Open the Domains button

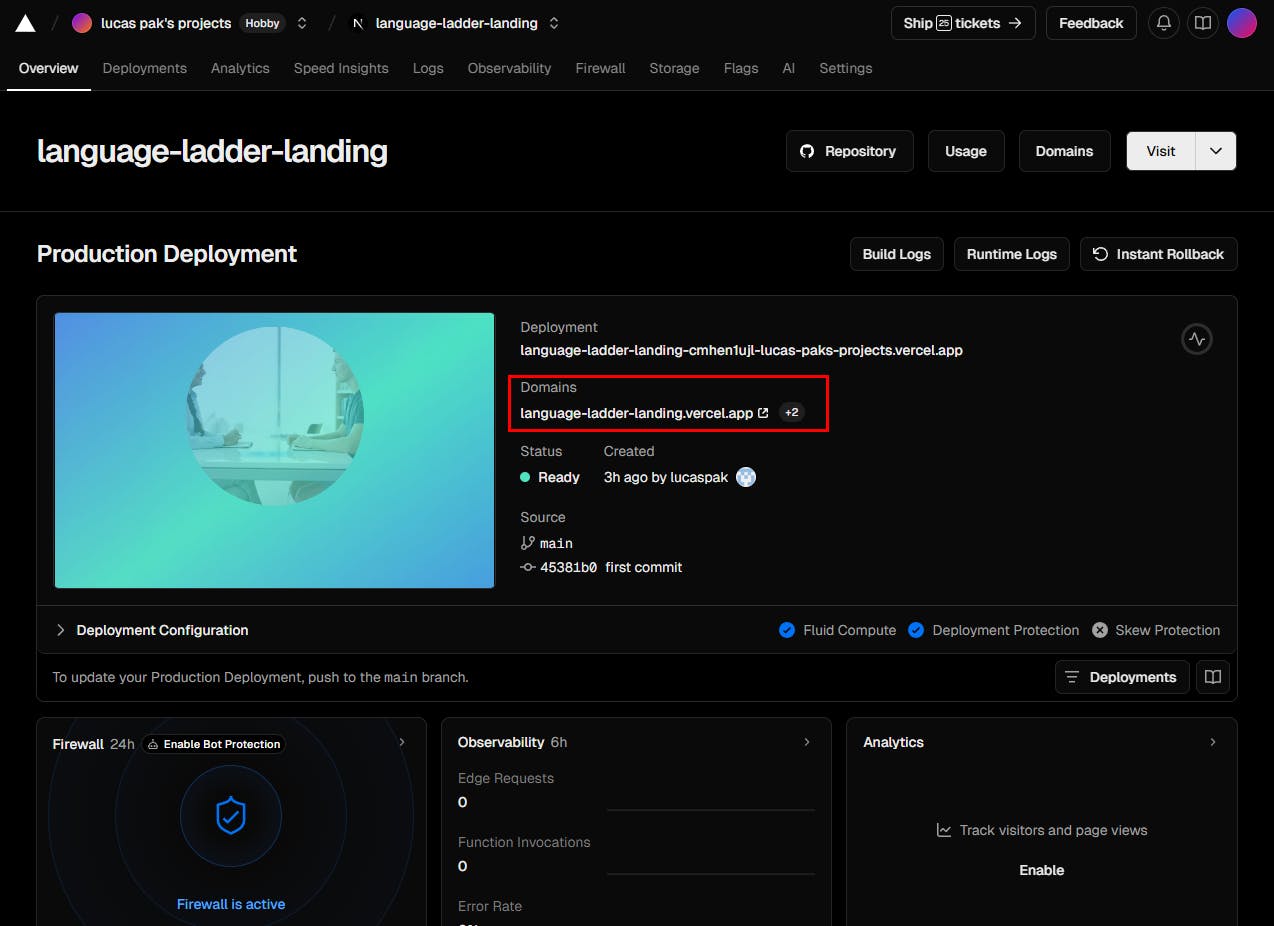pos(1064,151)
